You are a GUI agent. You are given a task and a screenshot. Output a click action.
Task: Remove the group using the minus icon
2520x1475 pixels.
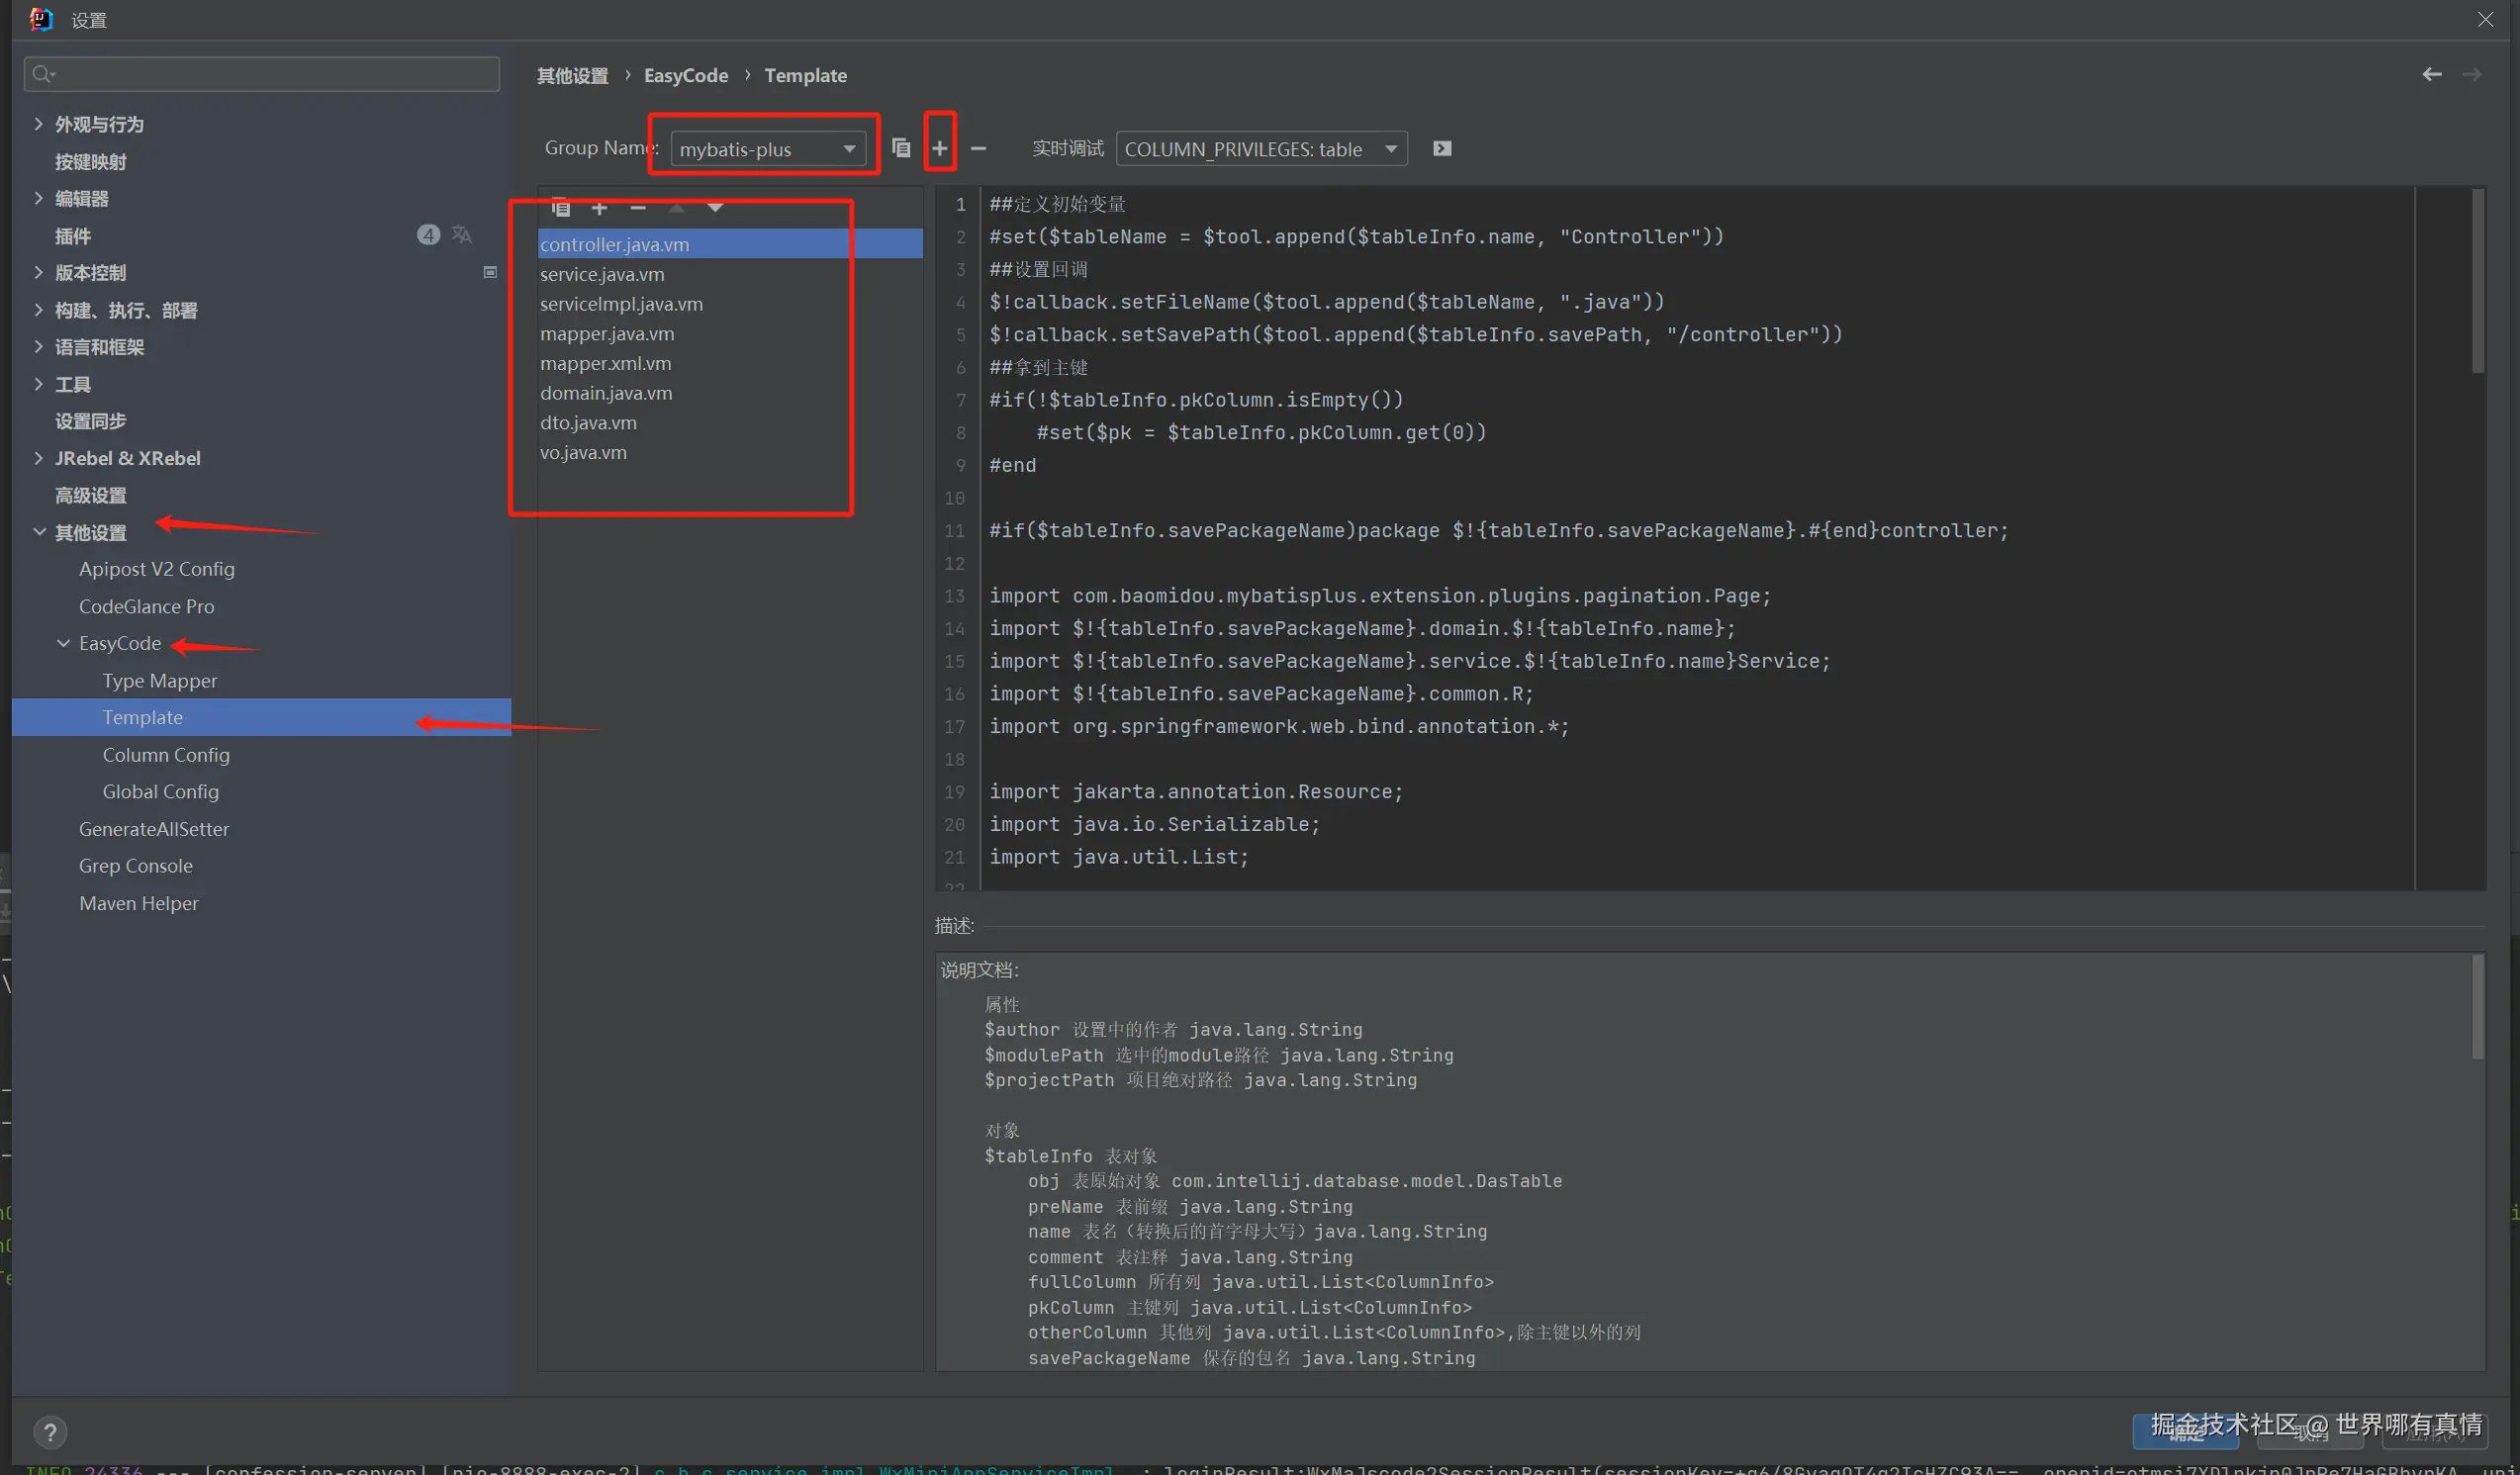pos(978,148)
